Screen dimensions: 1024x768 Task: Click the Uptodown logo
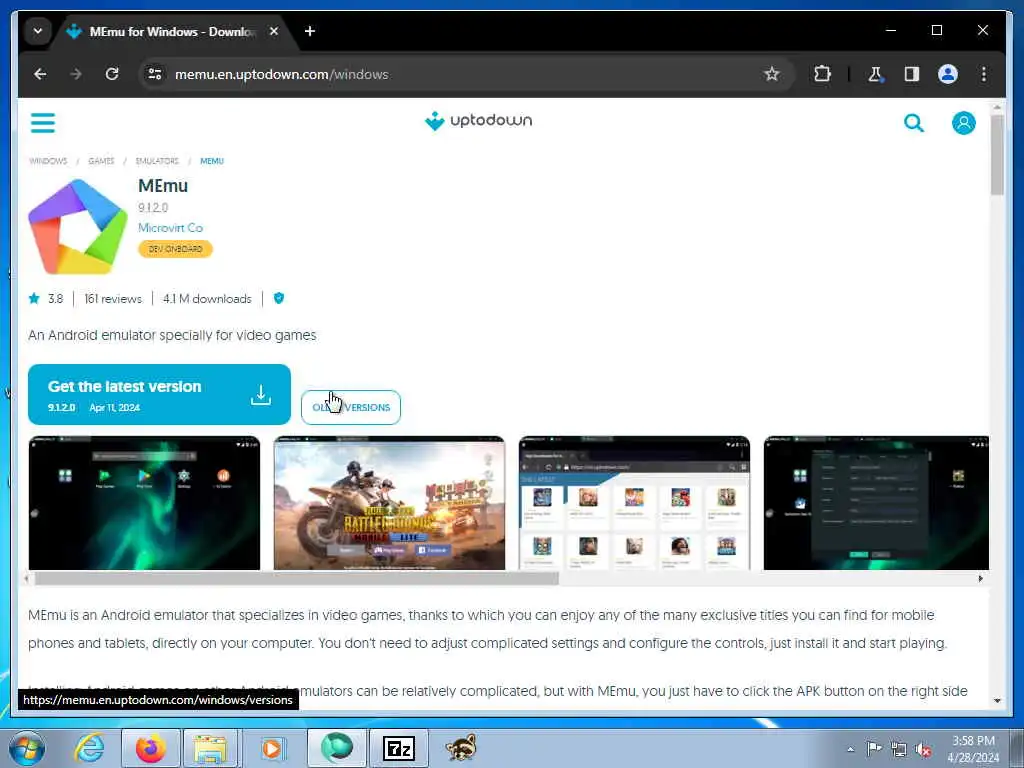click(479, 121)
